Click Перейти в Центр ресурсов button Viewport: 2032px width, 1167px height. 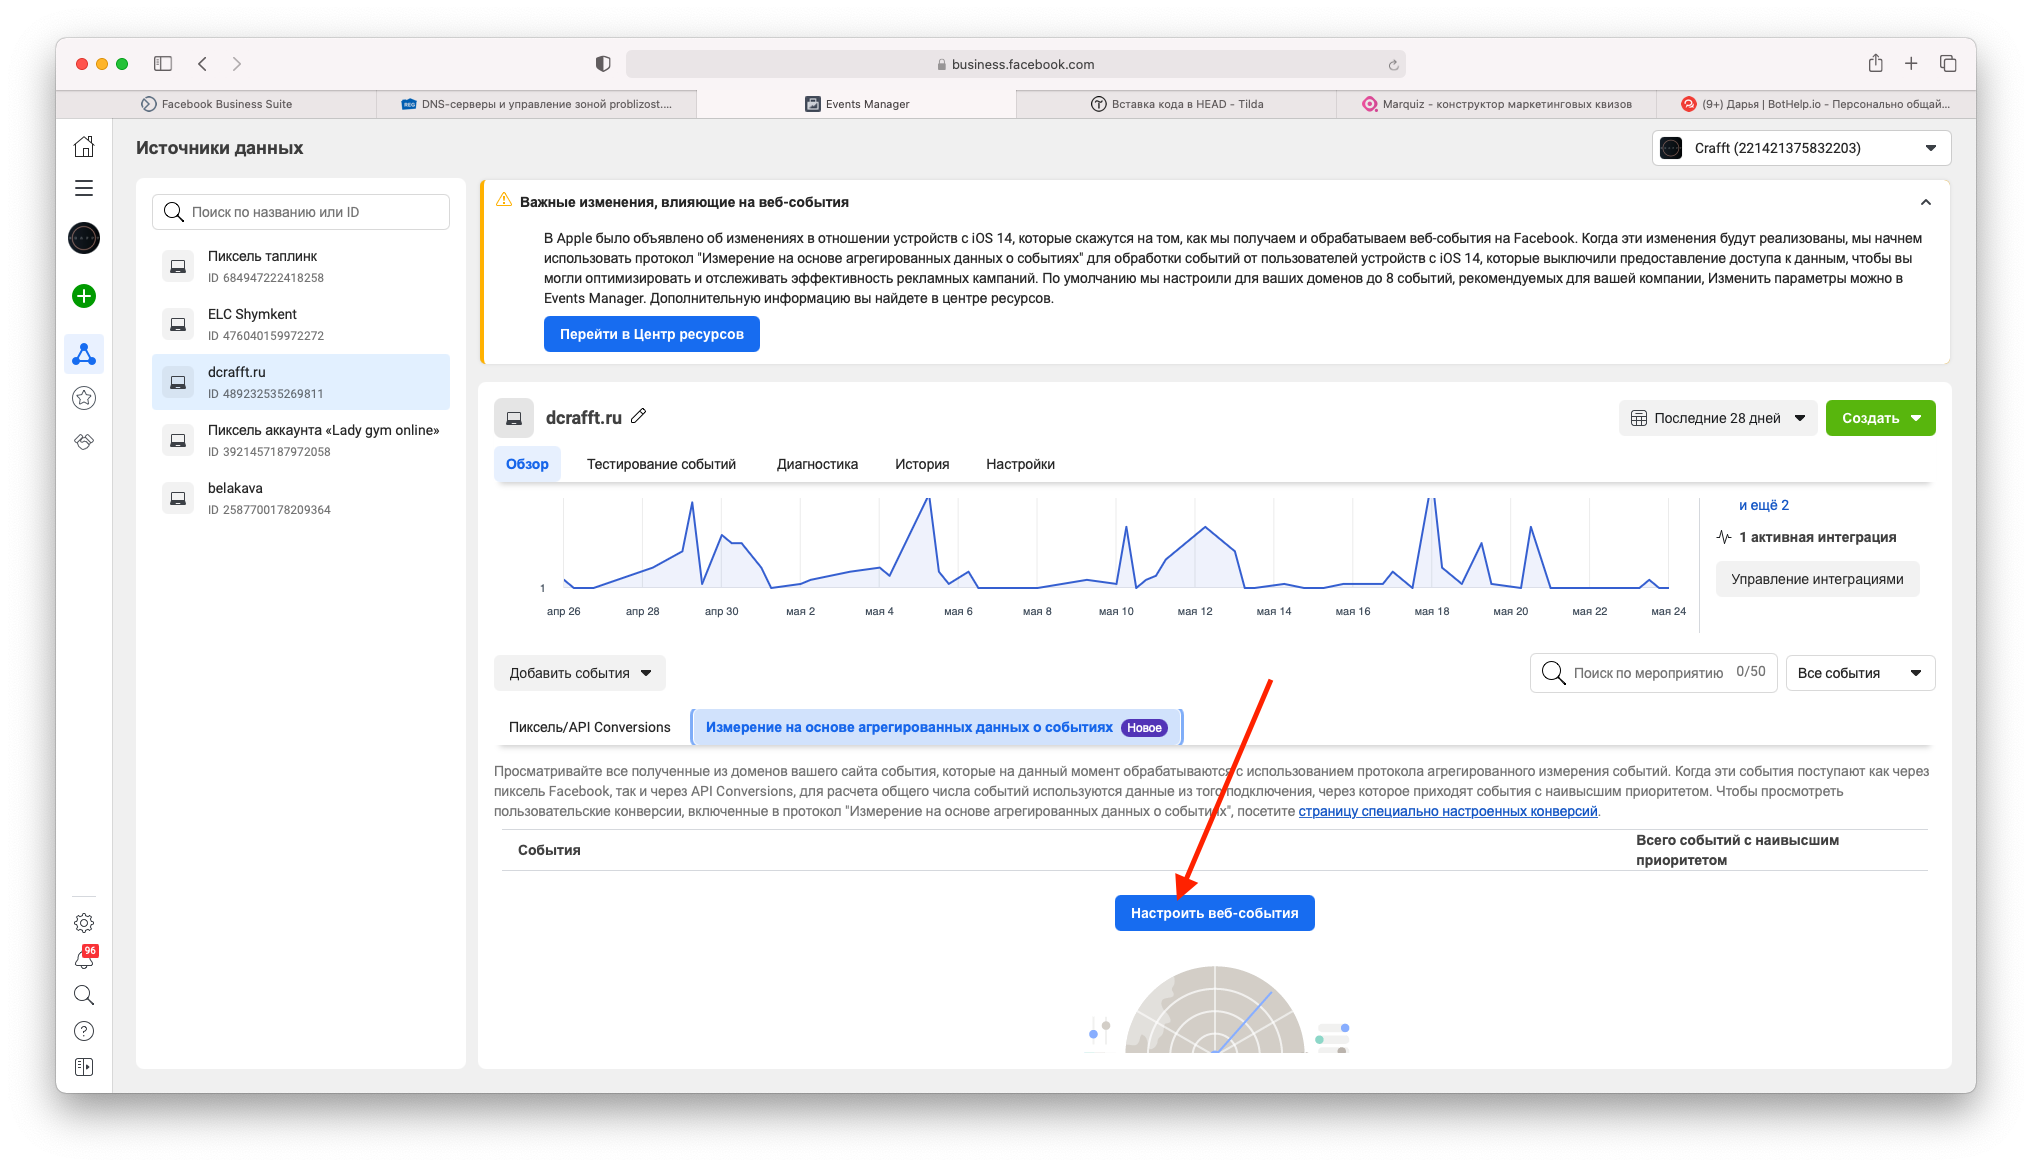pyautogui.click(x=652, y=334)
